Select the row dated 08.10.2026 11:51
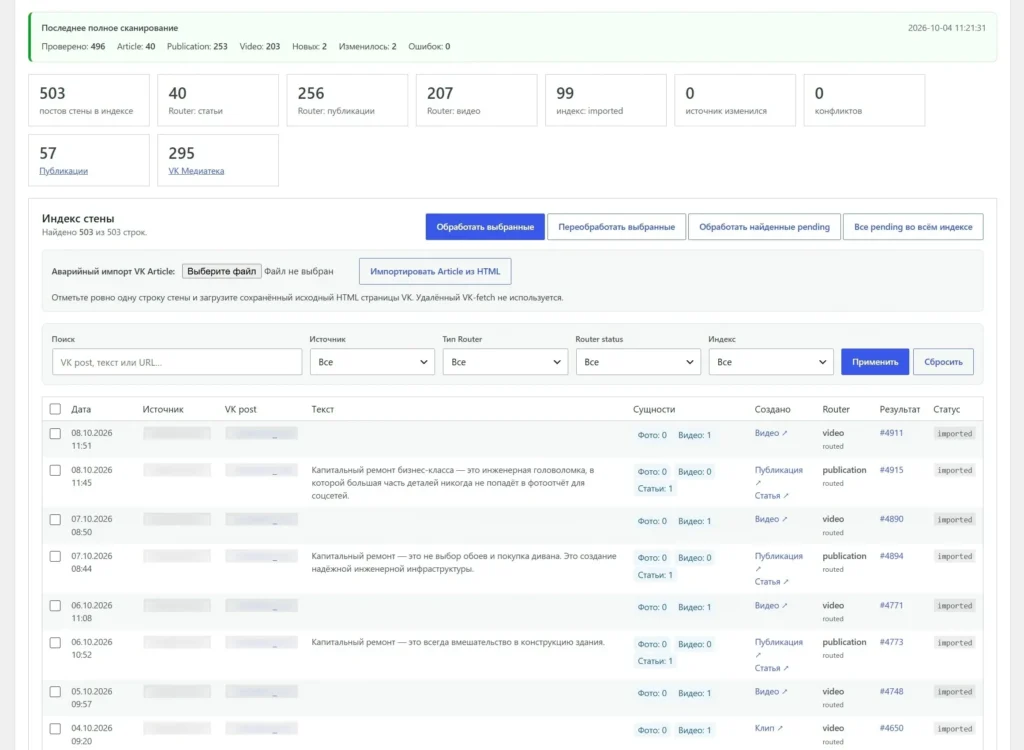Screen dimensions: 1024x750 pyautogui.click(x=56, y=433)
